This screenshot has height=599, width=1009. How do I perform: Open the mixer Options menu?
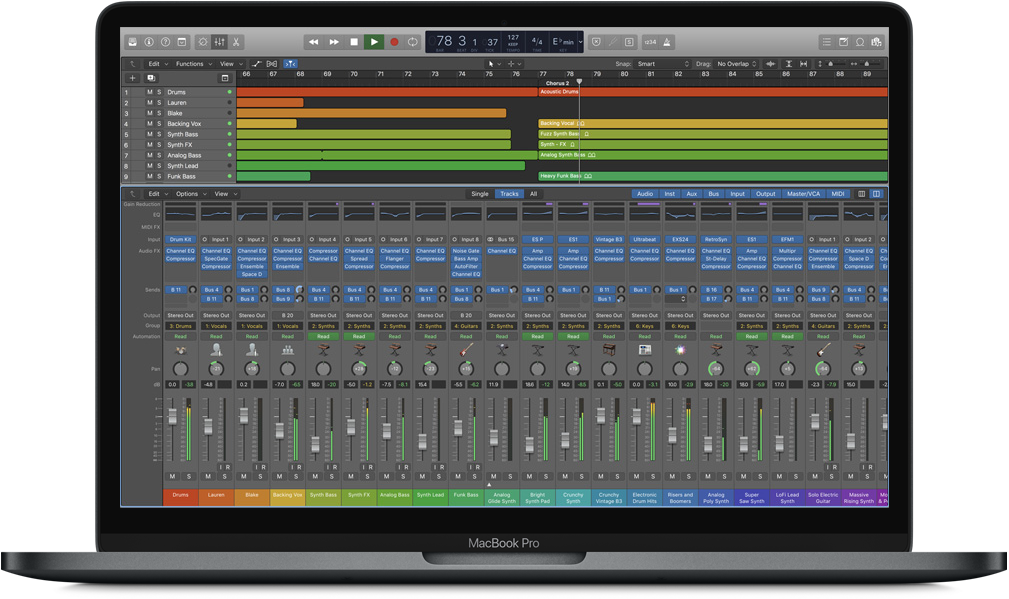(x=188, y=194)
